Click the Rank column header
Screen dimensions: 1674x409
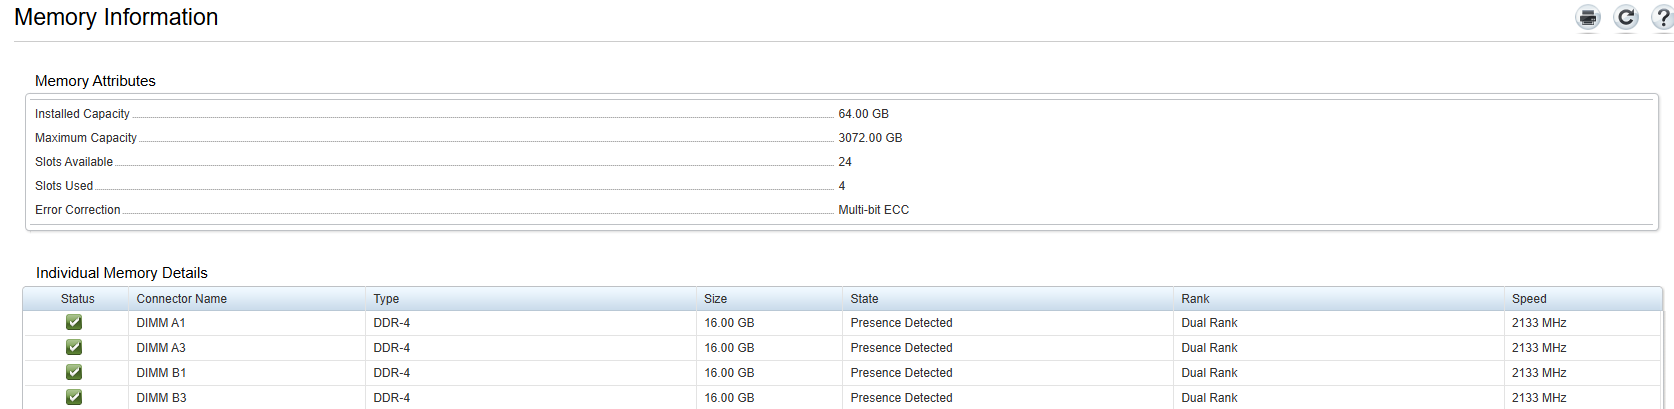1195,299
